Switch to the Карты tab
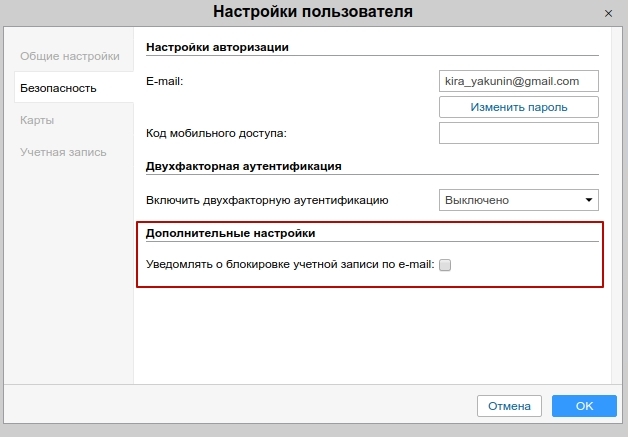The height and width of the screenshot is (437, 628). (37, 120)
